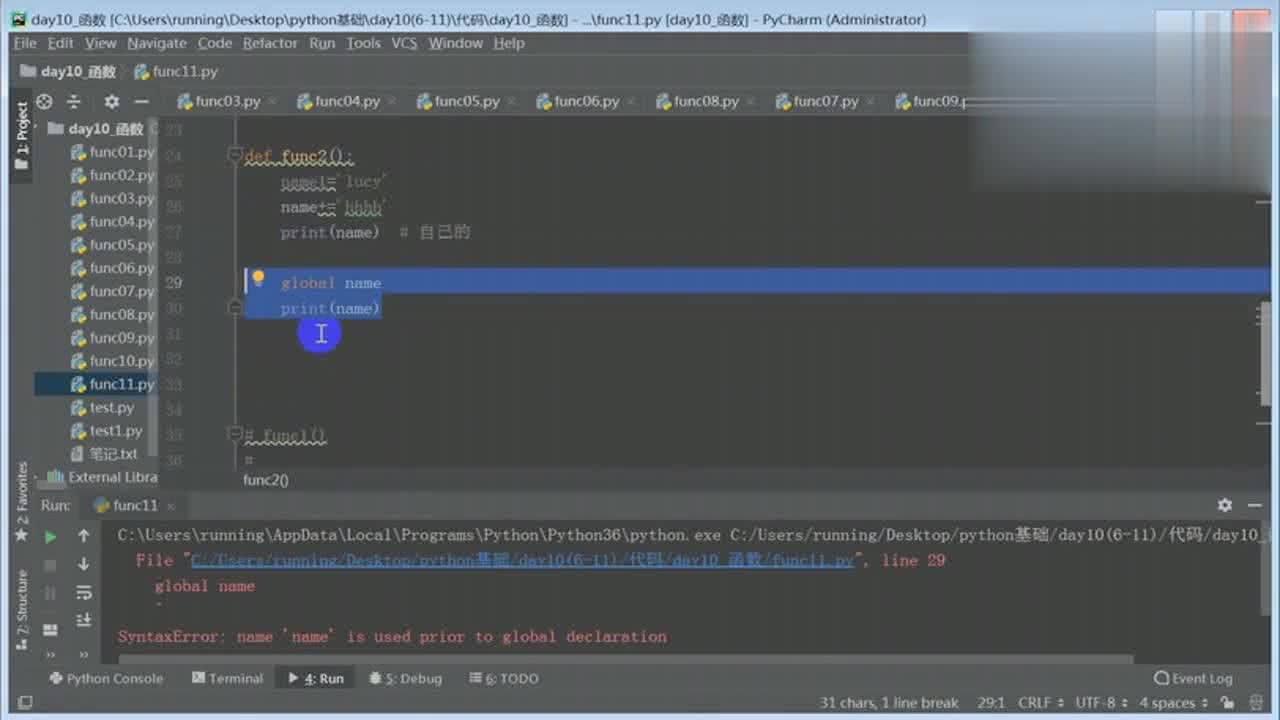Click the scroll-from-source target icon in Project panel

(44, 101)
